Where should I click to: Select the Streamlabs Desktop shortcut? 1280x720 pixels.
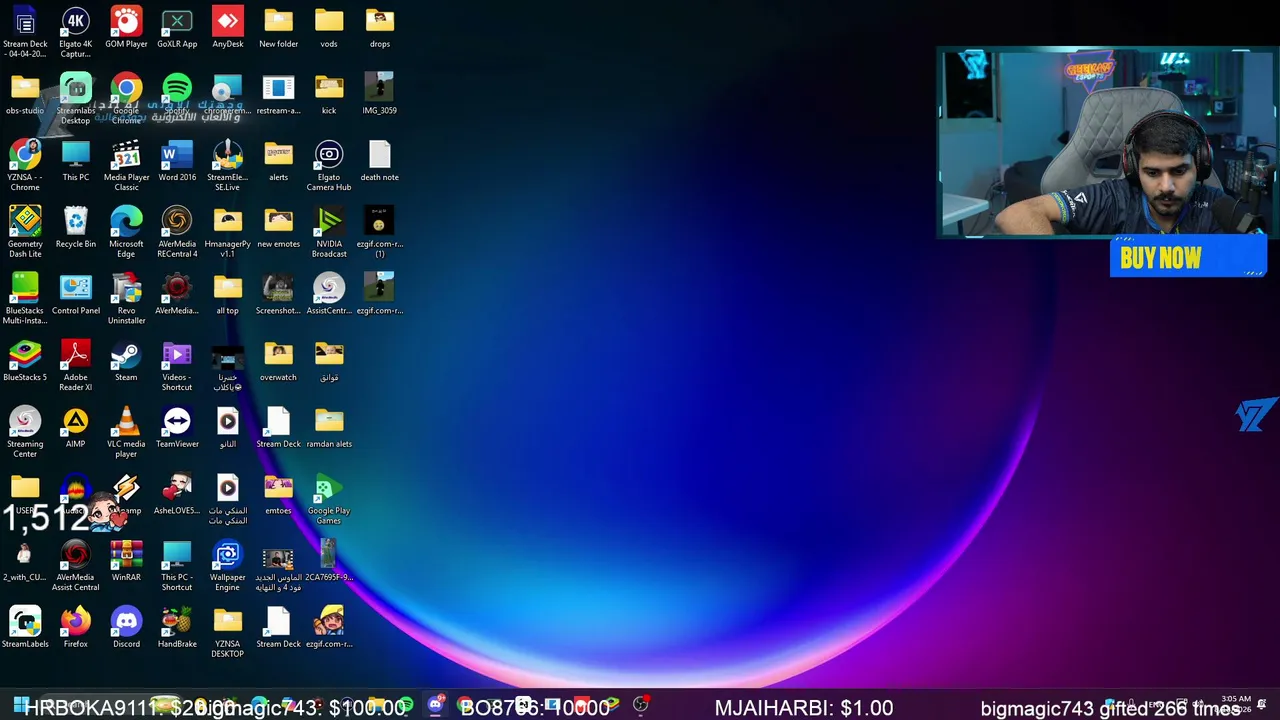coord(75,98)
